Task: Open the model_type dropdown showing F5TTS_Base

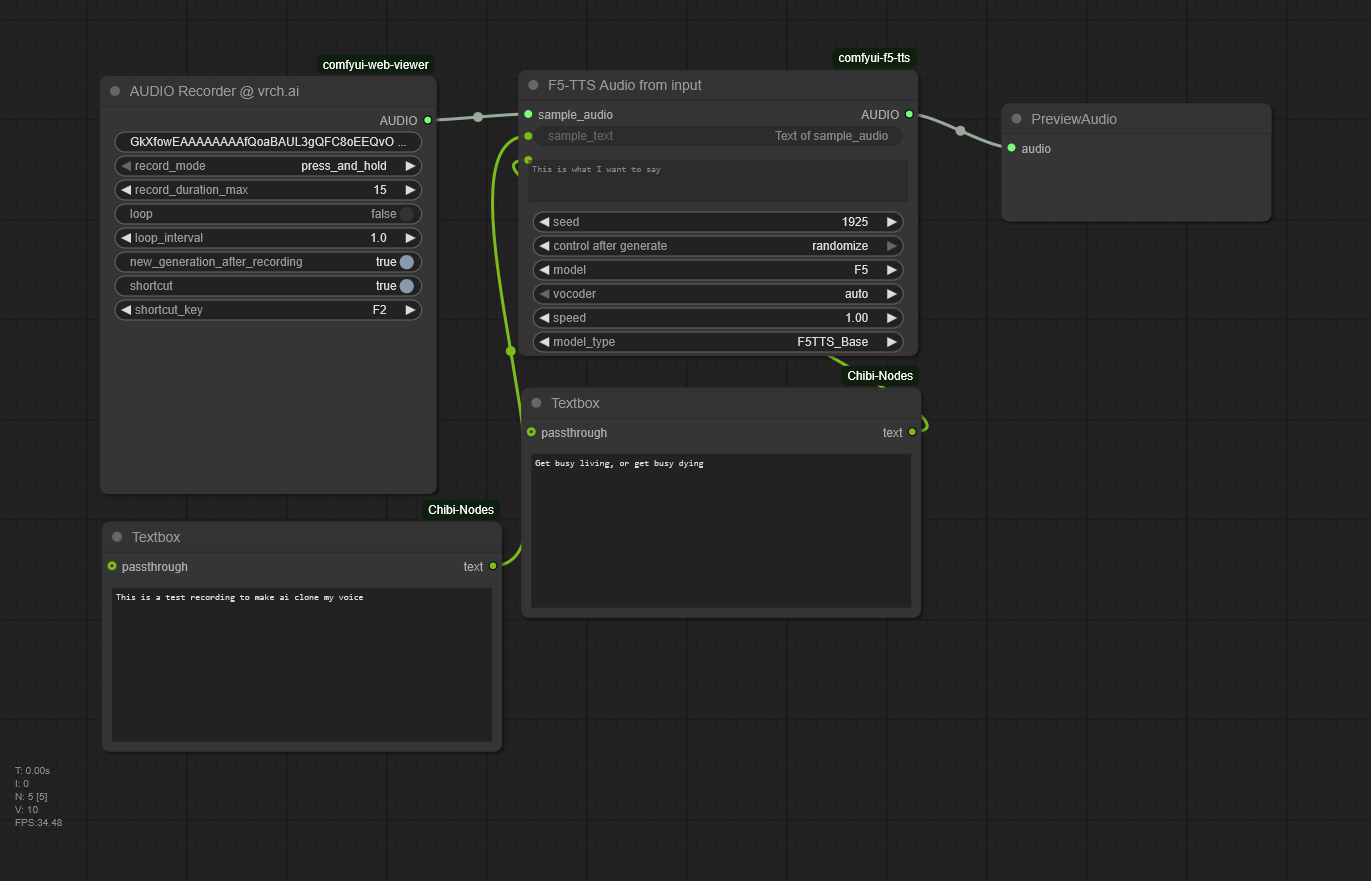Action: pos(718,342)
